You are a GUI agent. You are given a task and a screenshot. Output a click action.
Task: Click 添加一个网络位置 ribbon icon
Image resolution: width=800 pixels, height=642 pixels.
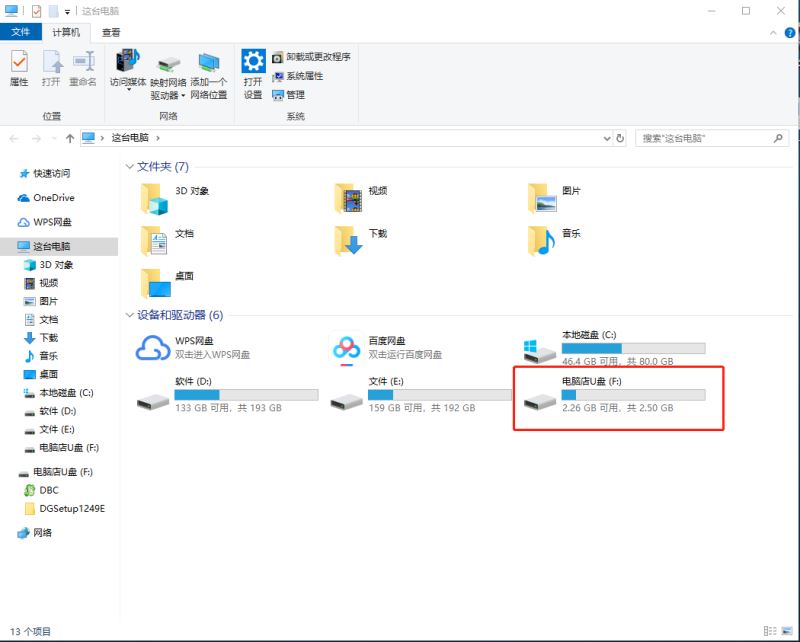(x=208, y=76)
